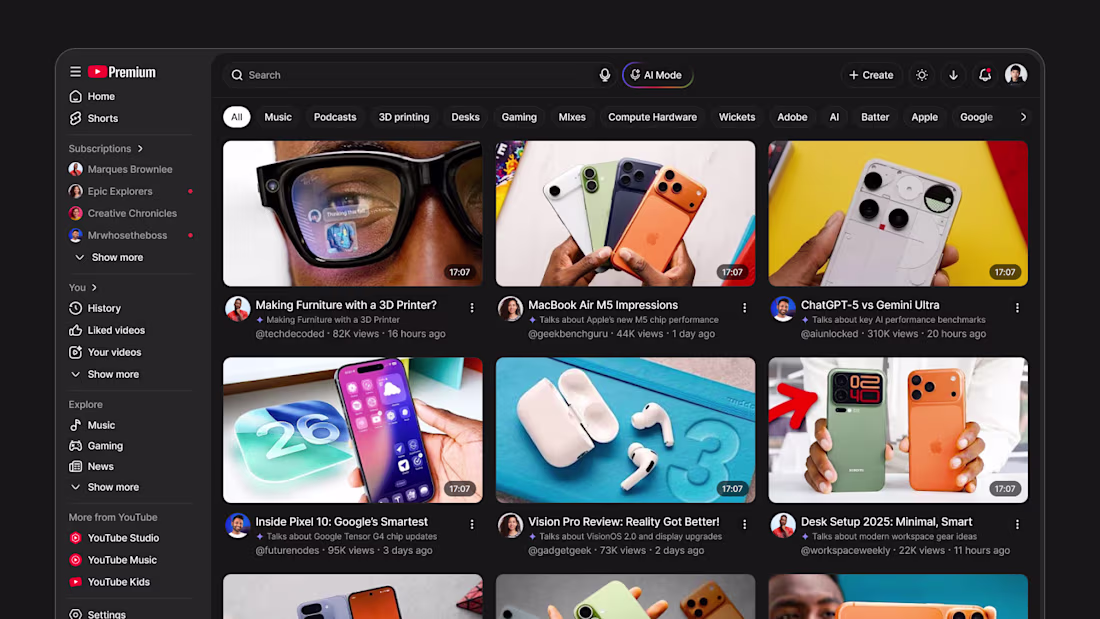1100x619 pixels.
Task: Click the search magnifier icon
Action: [237, 75]
